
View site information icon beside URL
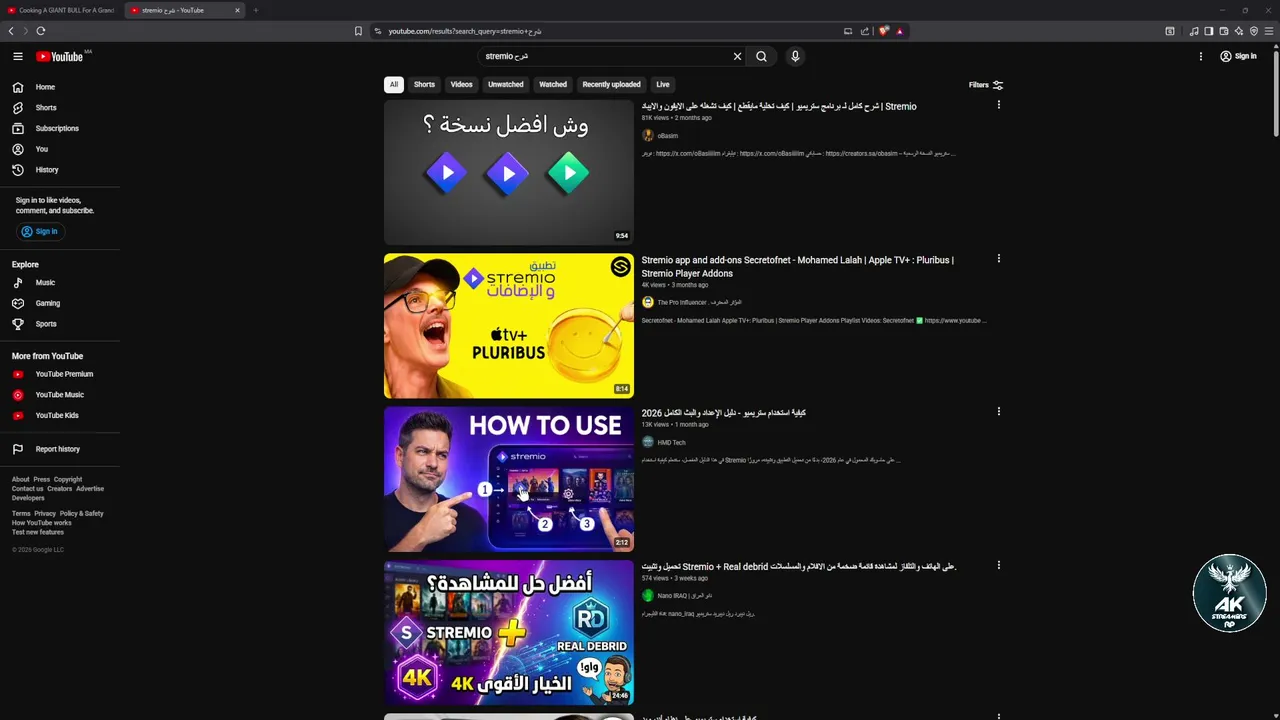[x=378, y=31]
